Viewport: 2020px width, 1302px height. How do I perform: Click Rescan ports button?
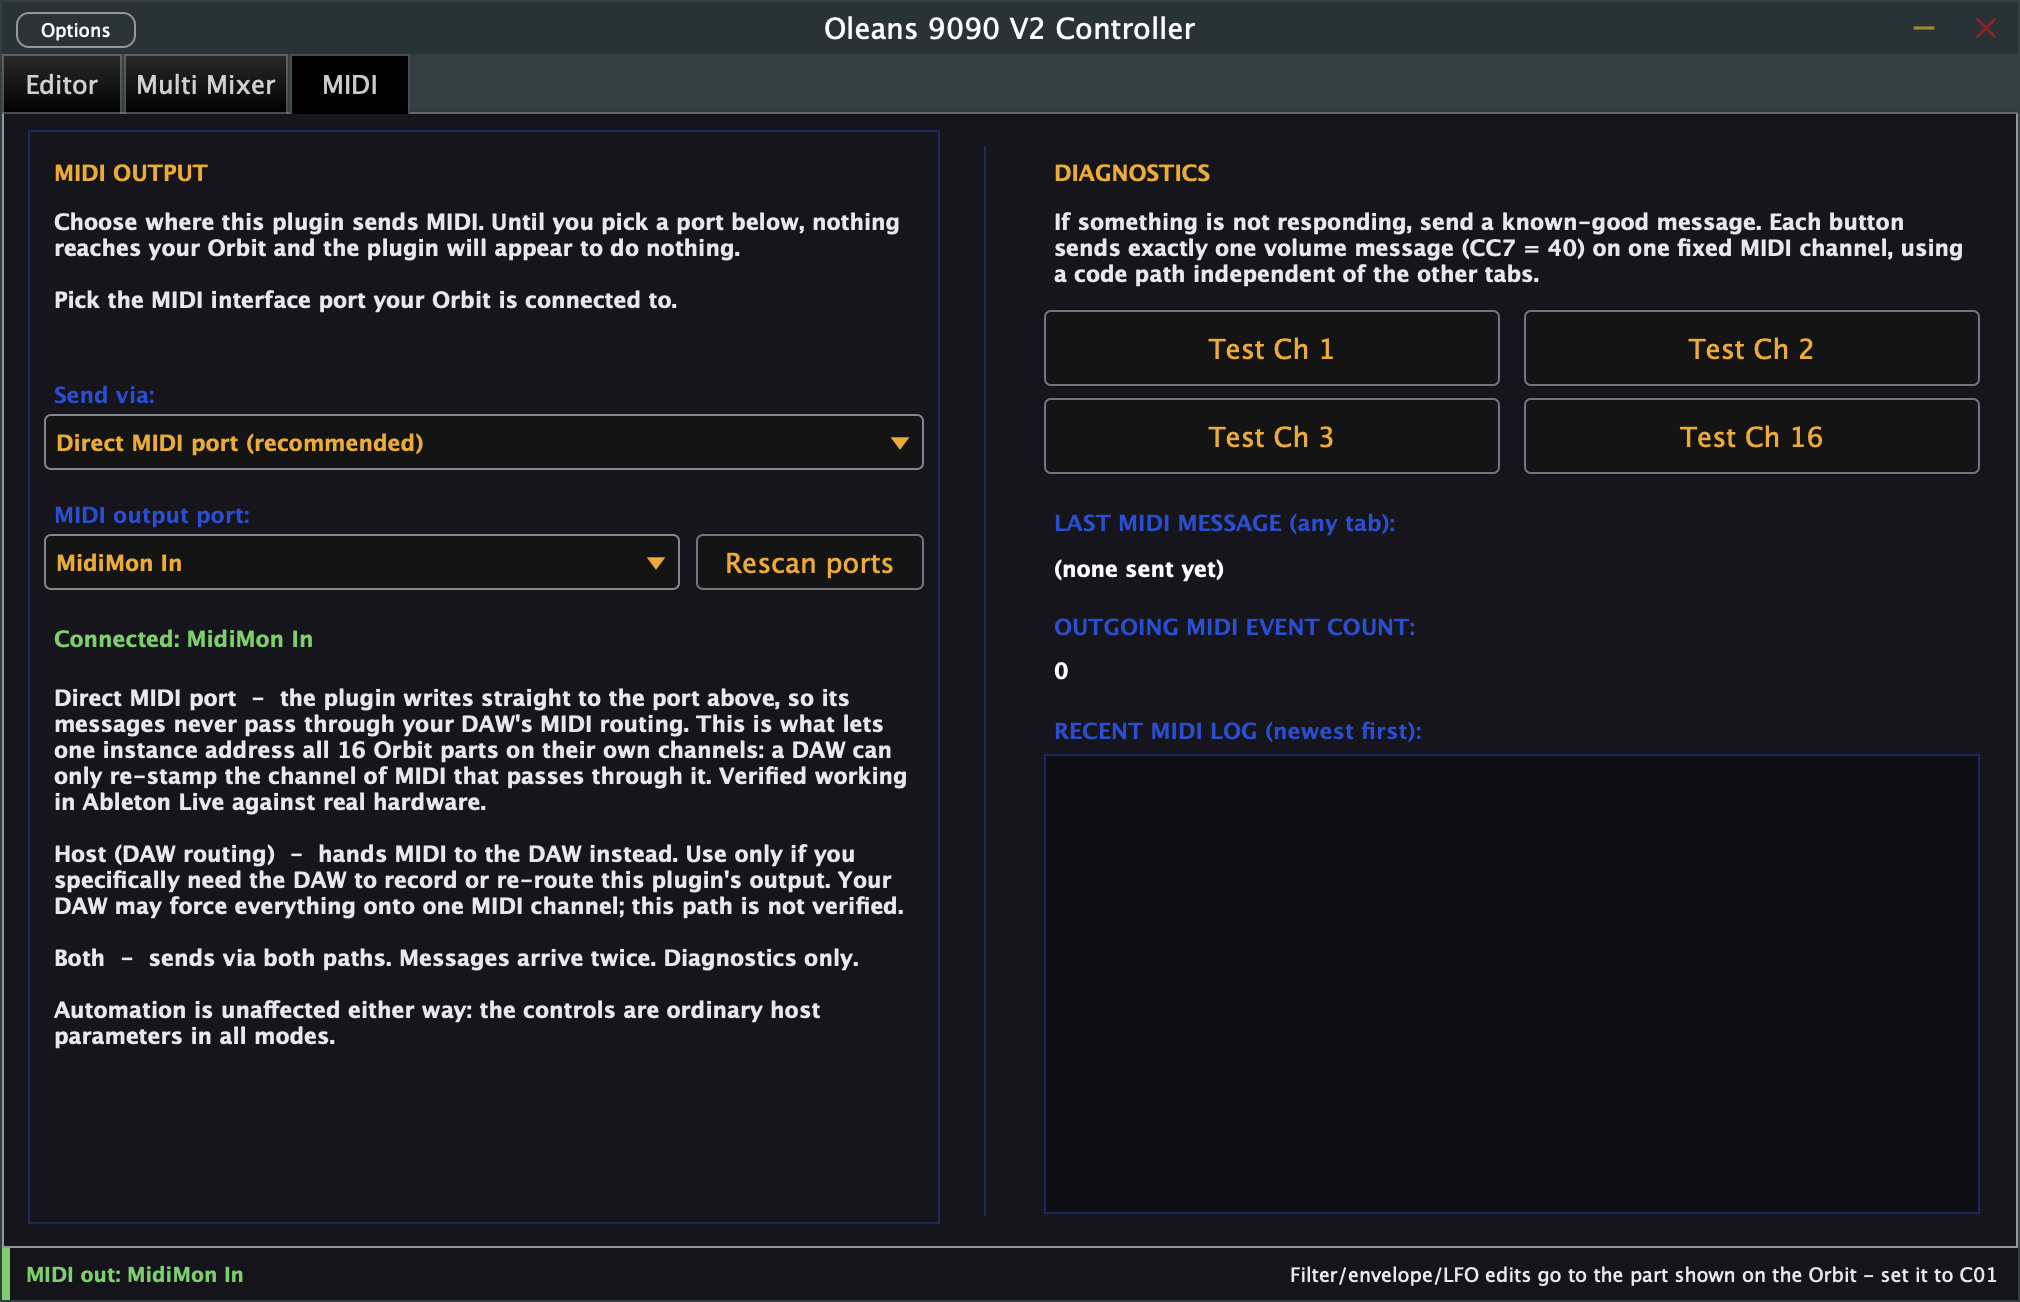(809, 562)
